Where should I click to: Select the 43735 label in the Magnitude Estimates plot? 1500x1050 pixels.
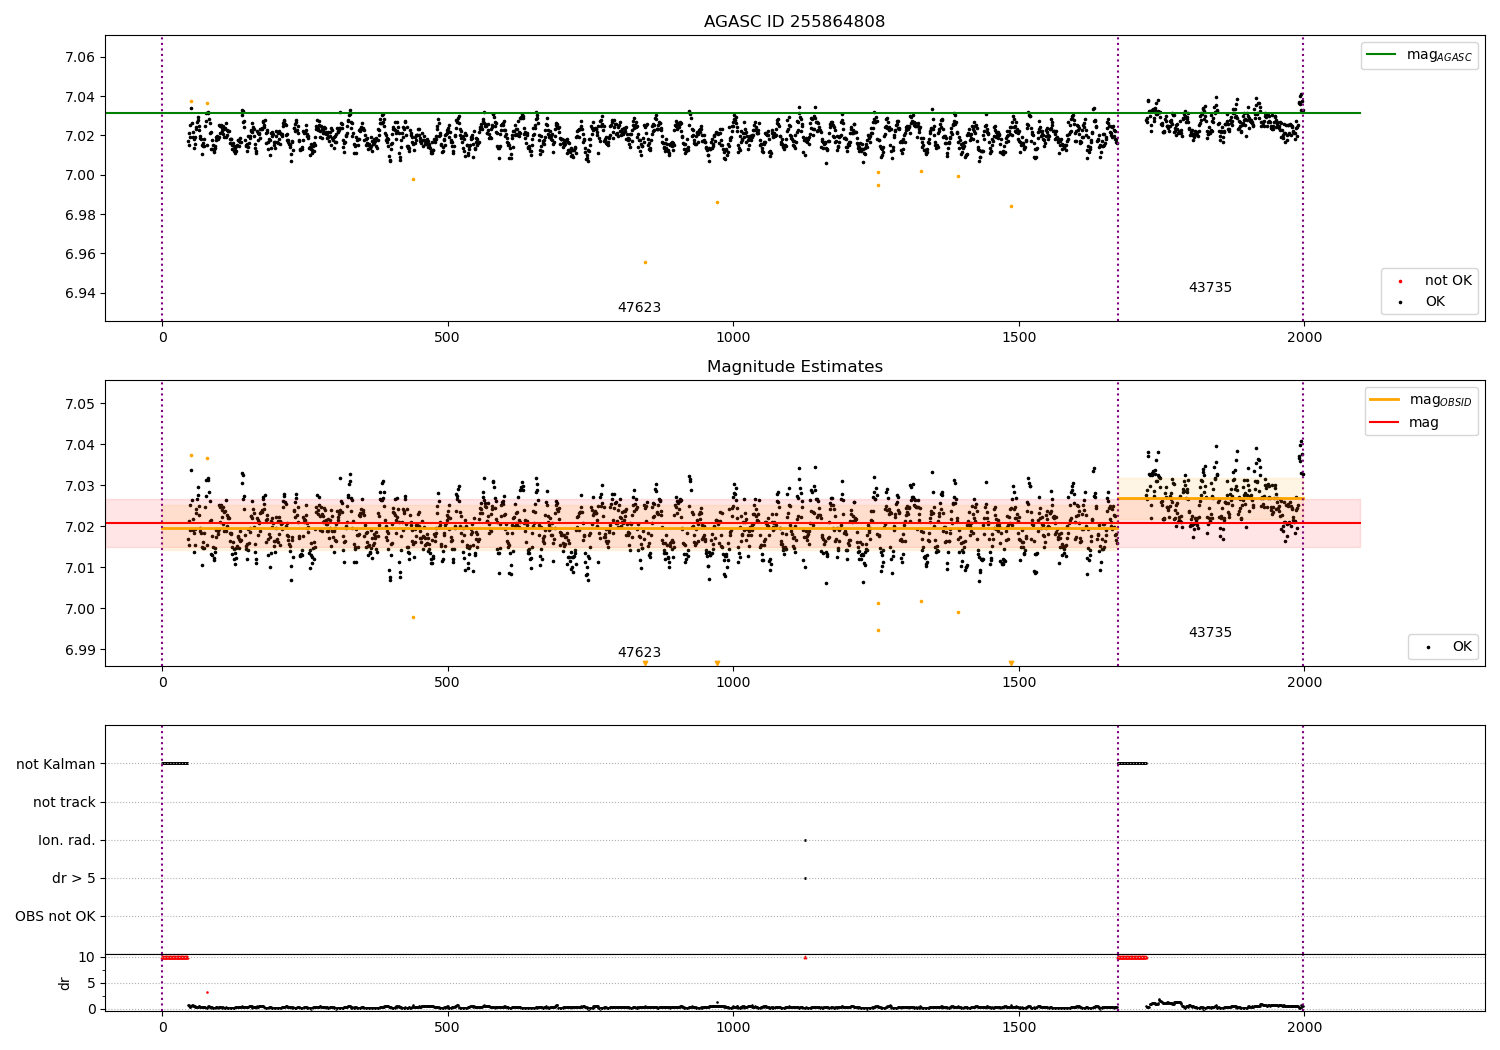click(x=1210, y=633)
